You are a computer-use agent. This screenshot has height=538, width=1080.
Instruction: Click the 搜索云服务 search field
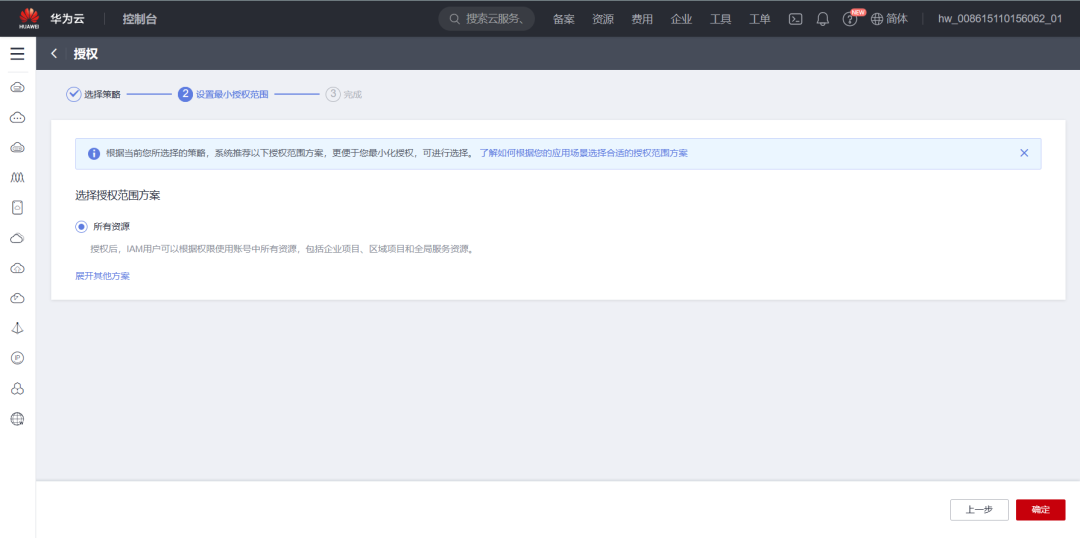pyautogui.click(x=486, y=19)
